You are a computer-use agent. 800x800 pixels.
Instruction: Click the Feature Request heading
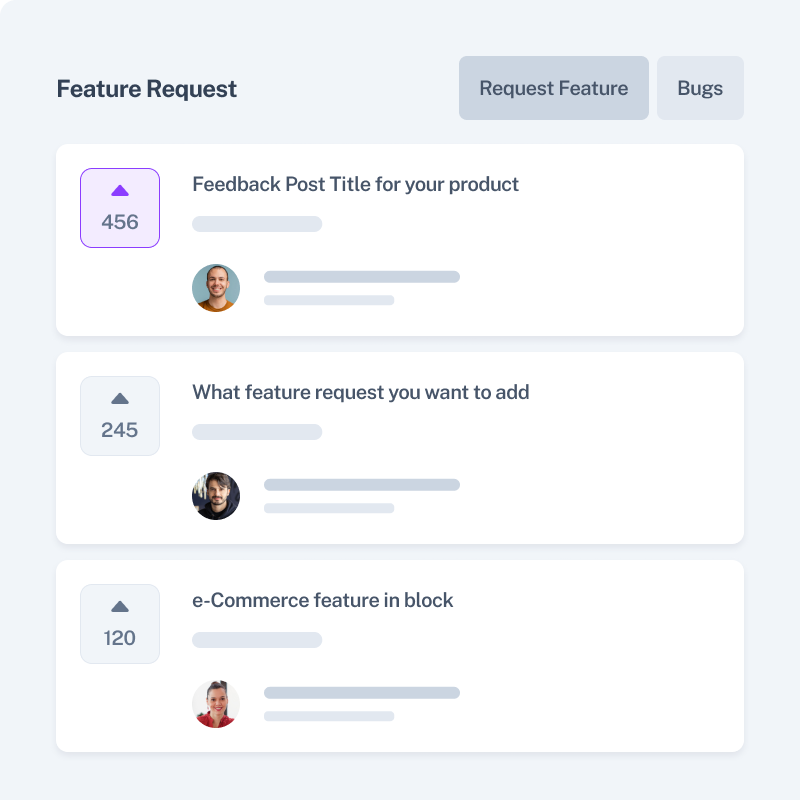[147, 89]
